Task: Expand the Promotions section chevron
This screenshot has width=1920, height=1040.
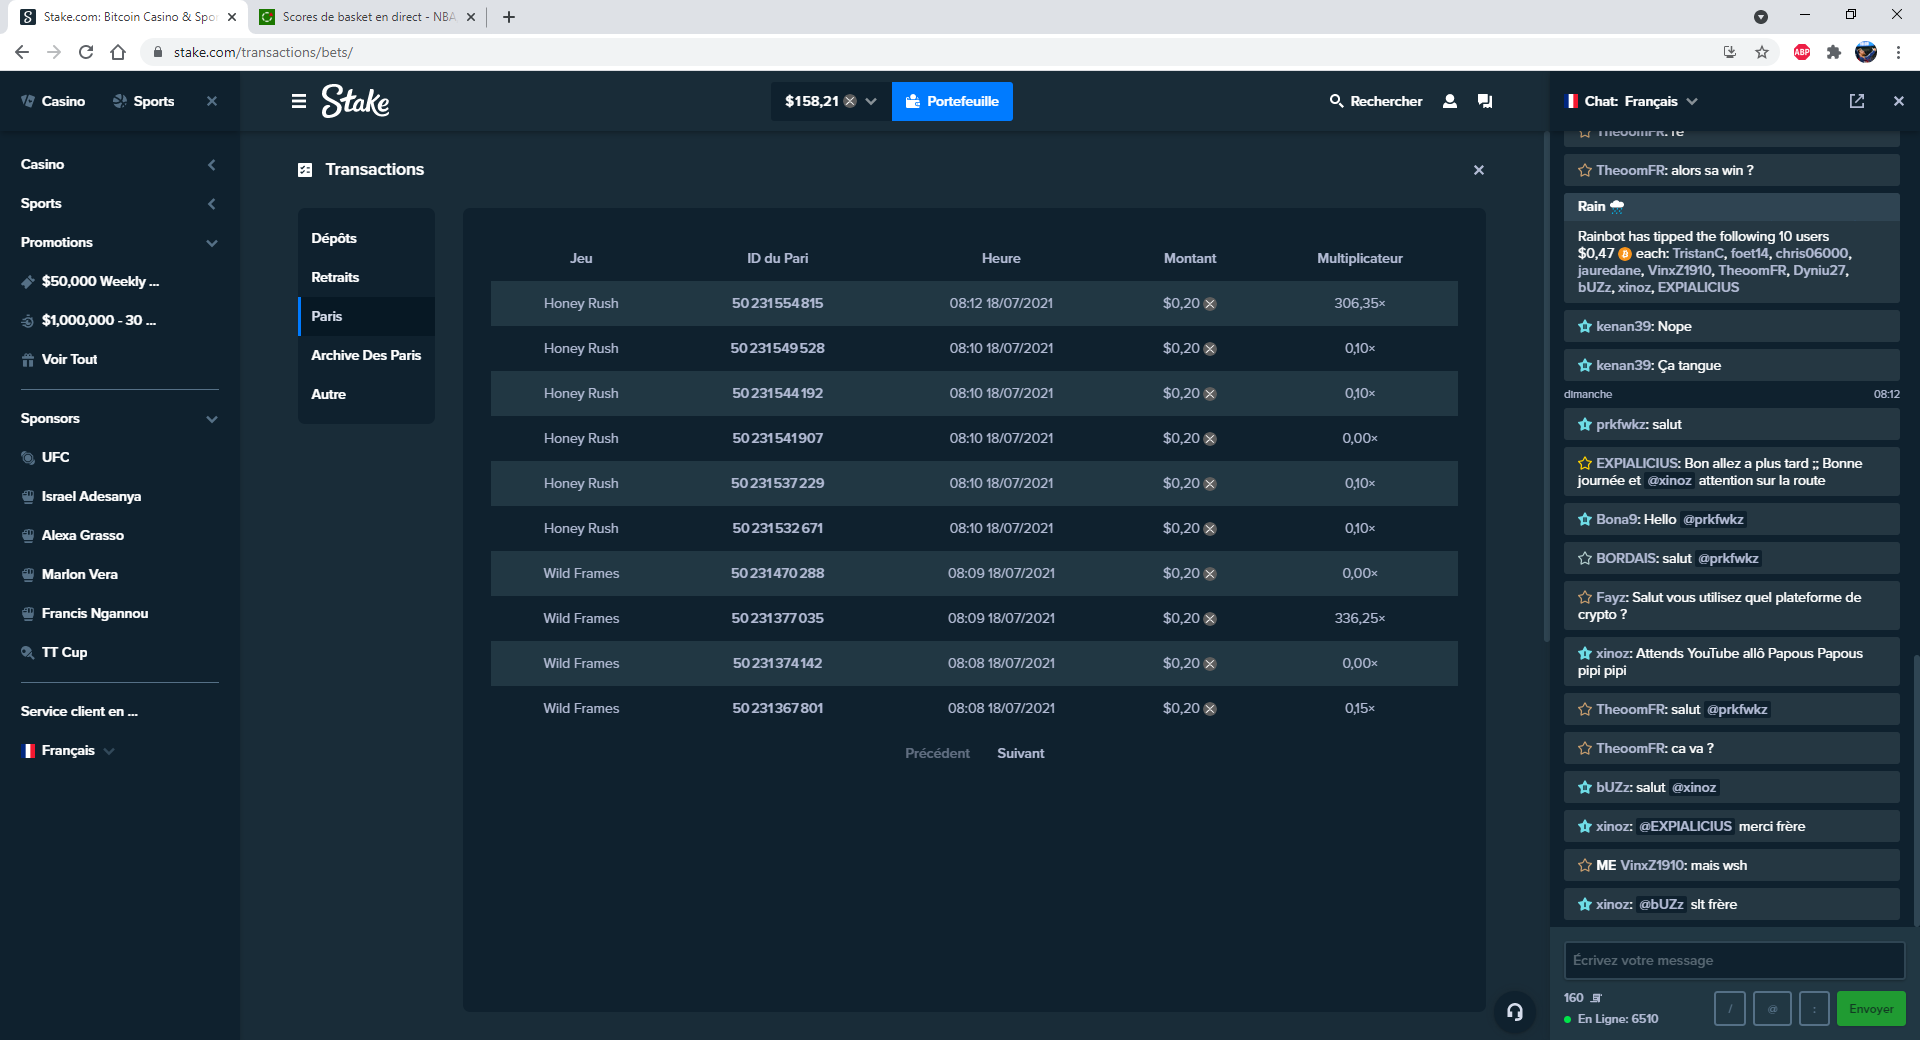Action: (211, 243)
